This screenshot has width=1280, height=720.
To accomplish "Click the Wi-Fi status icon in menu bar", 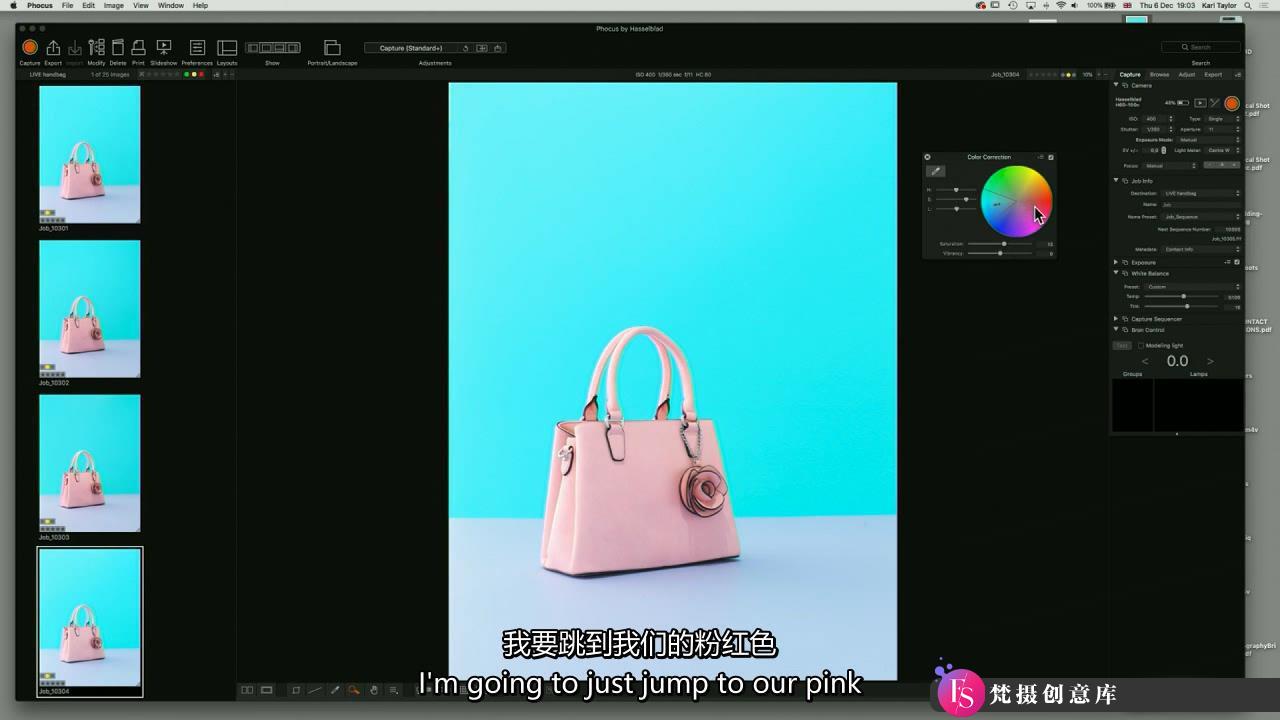I will coord(1061,5).
